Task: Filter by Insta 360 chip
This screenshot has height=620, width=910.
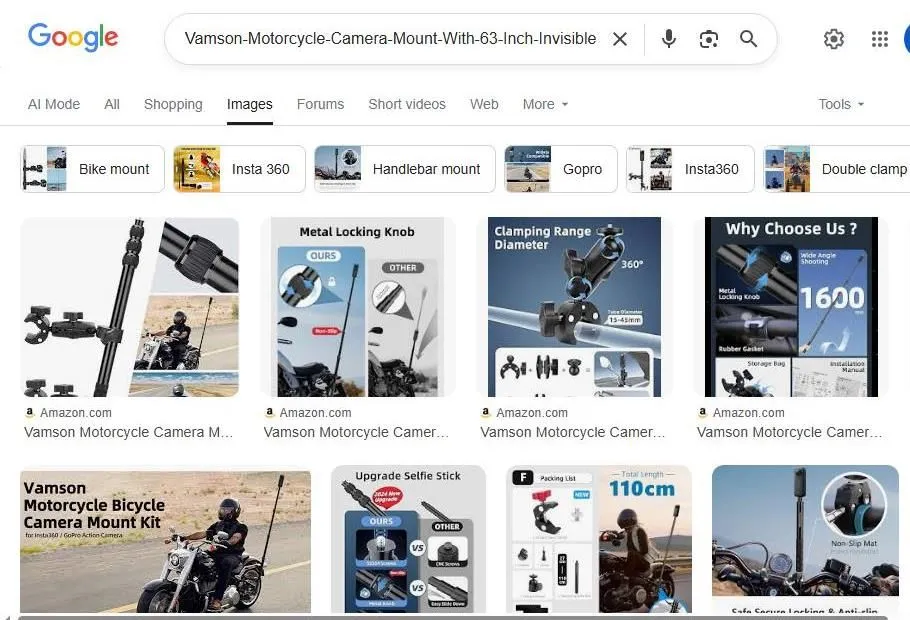Action: coord(239,169)
